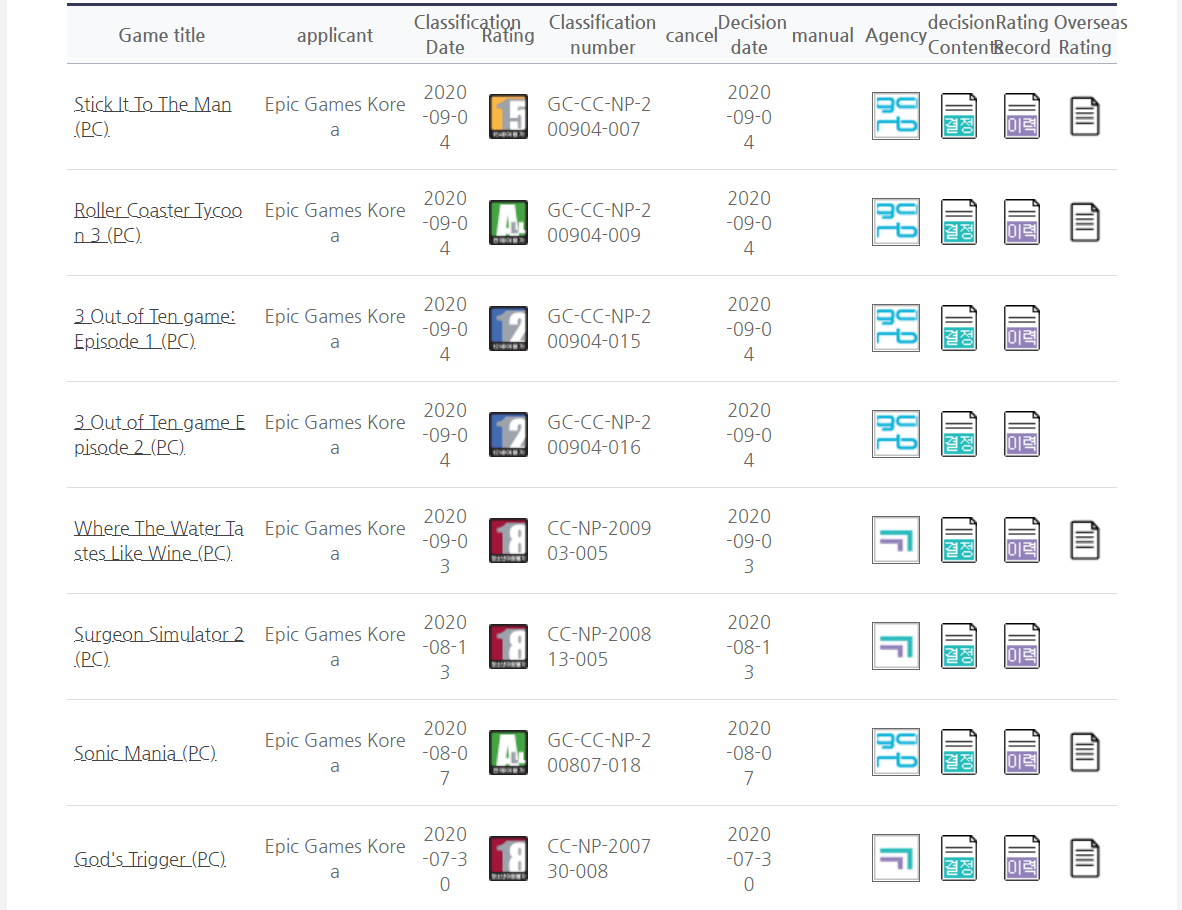The width and height of the screenshot is (1182, 910).
Task: Click the 12 rating icon for Episode 2
Action: [x=508, y=435]
